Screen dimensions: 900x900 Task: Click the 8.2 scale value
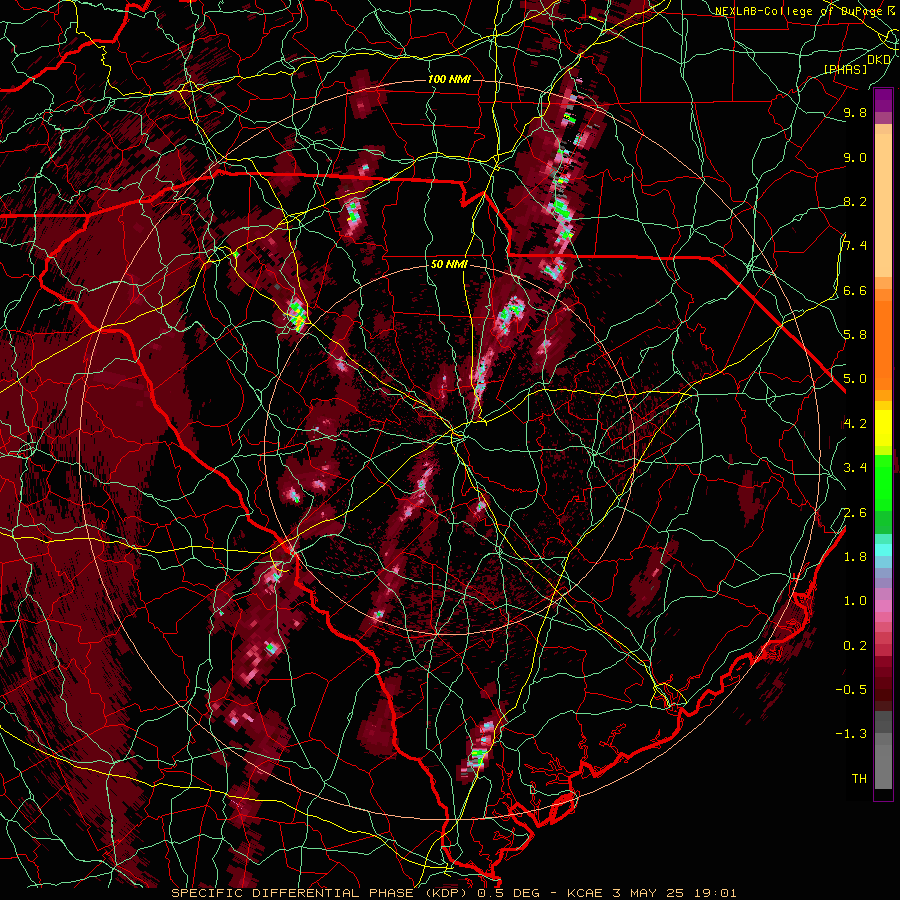pyautogui.click(x=855, y=202)
